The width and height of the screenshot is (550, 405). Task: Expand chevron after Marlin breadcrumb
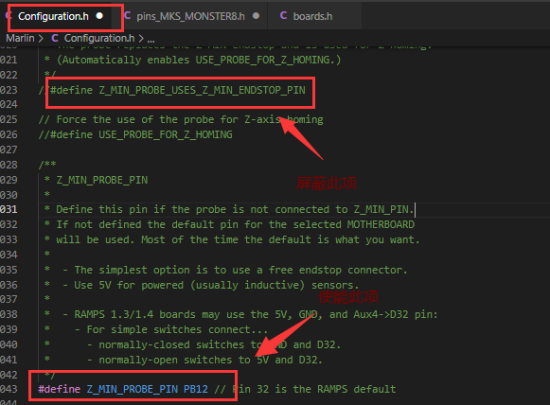(x=41, y=38)
